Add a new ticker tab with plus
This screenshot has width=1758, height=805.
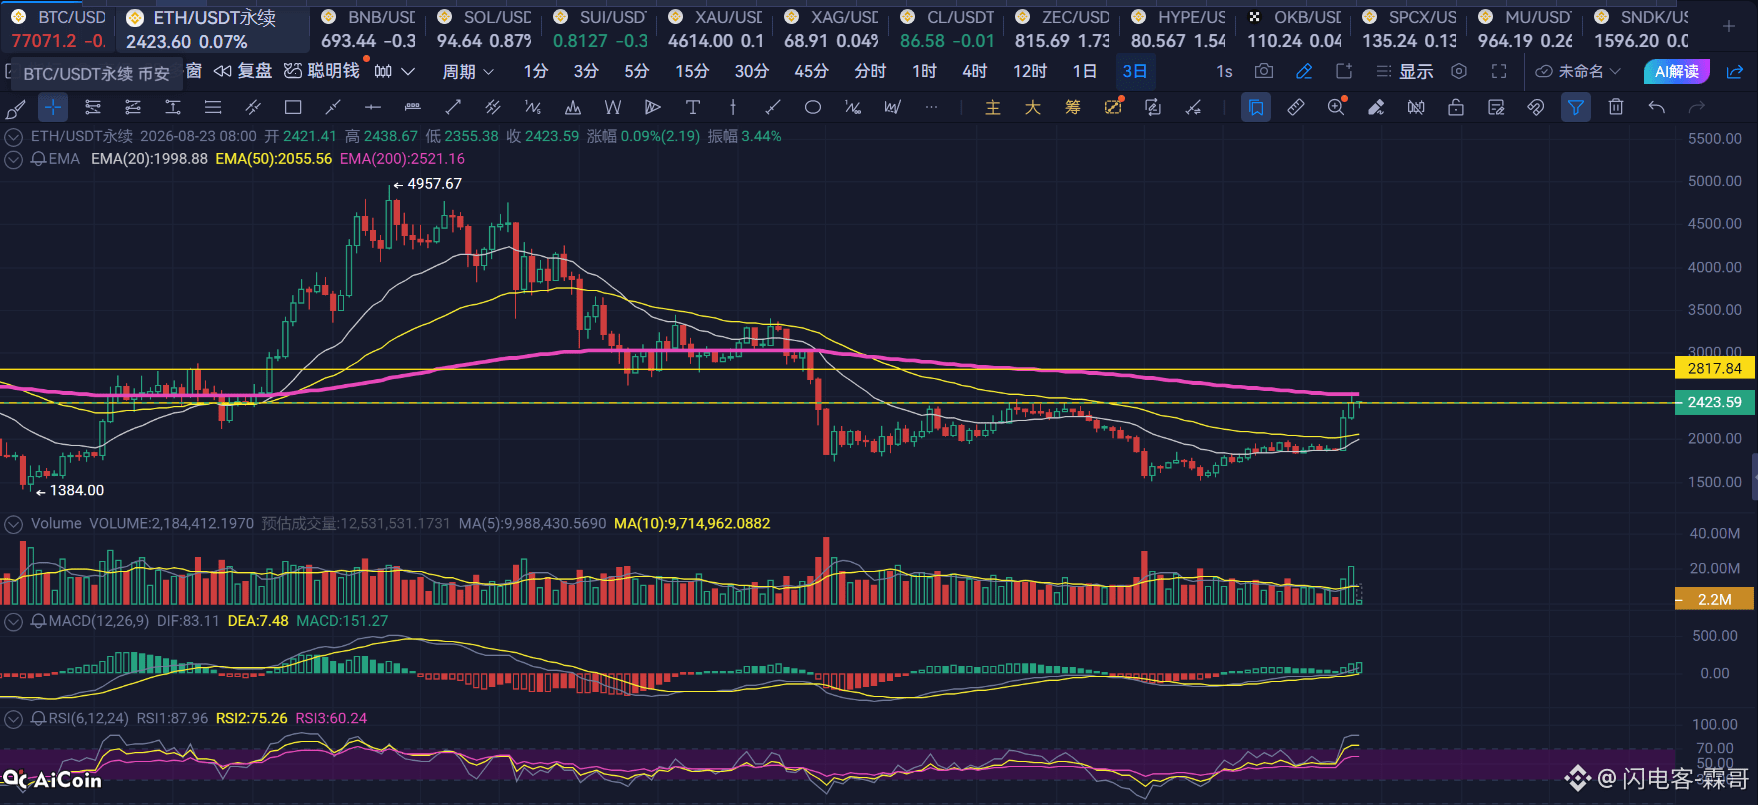pos(1729,26)
